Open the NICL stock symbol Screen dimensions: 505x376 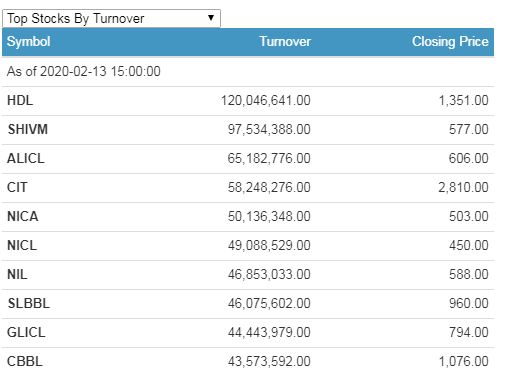coord(22,245)
